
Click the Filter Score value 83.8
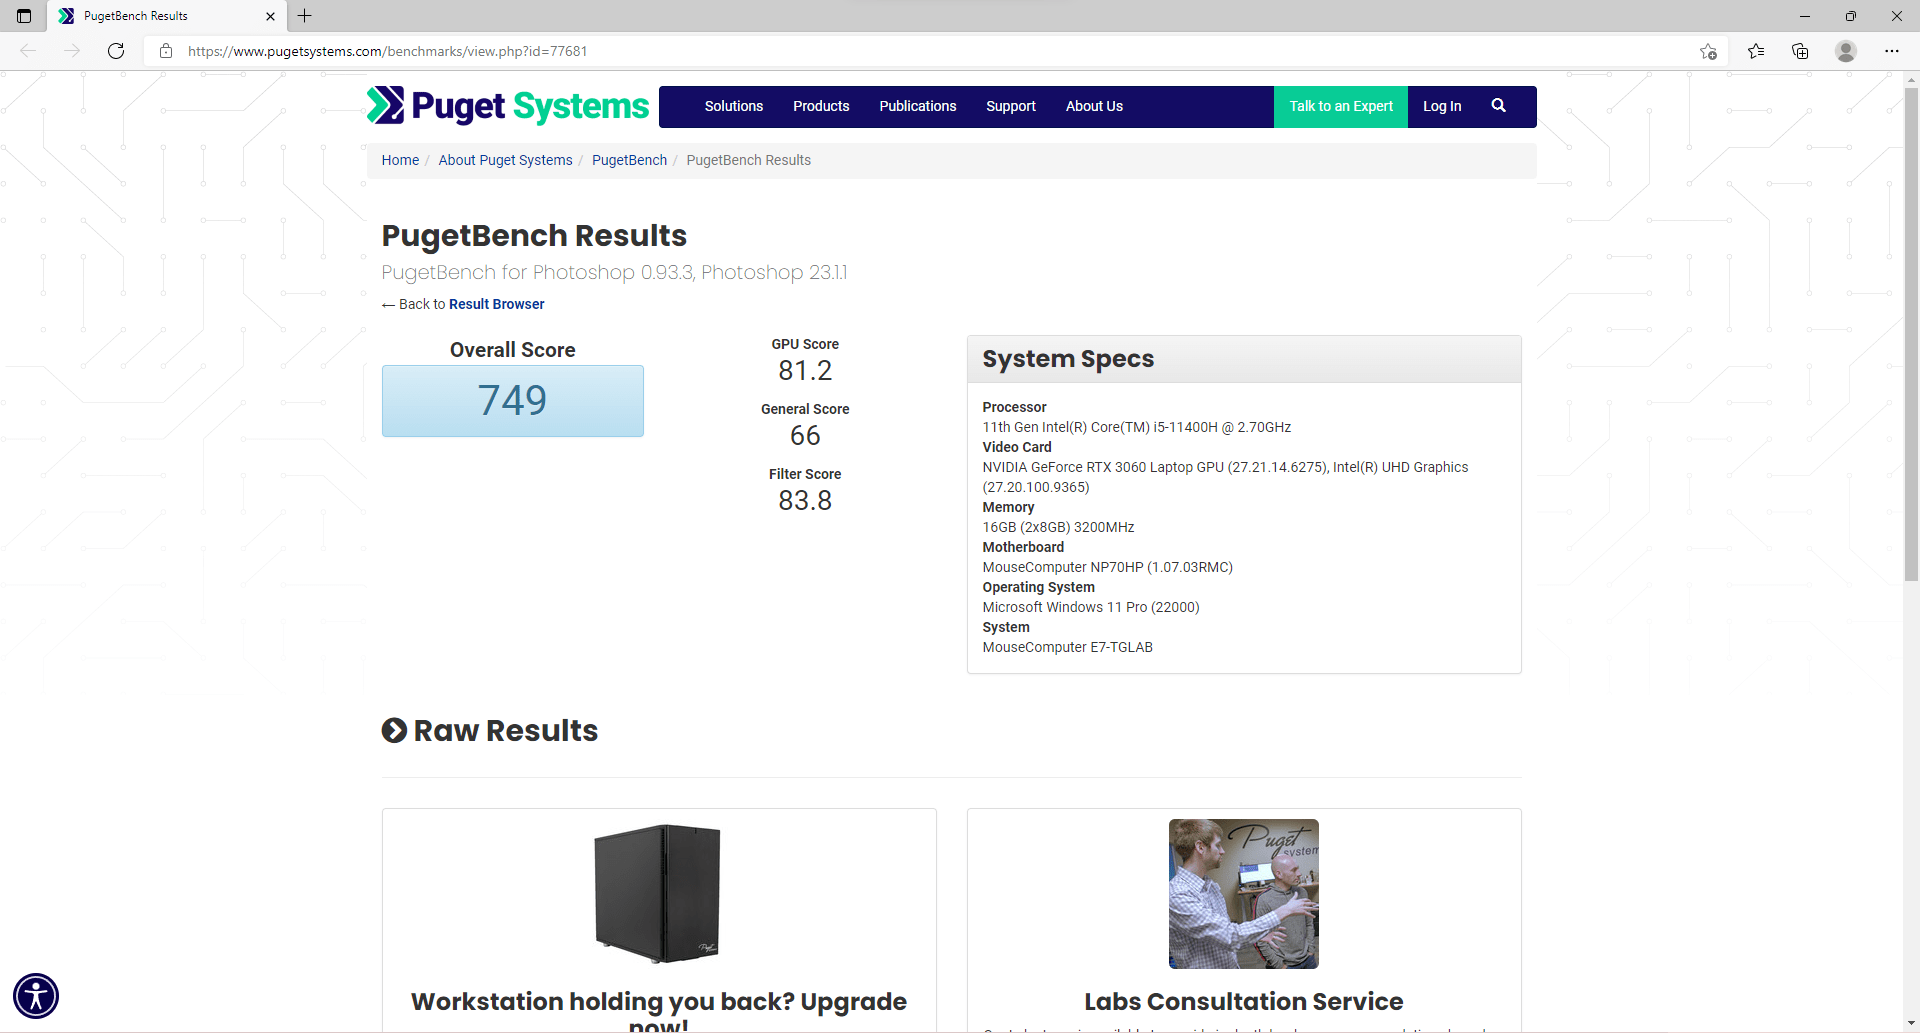pos(805,501)
